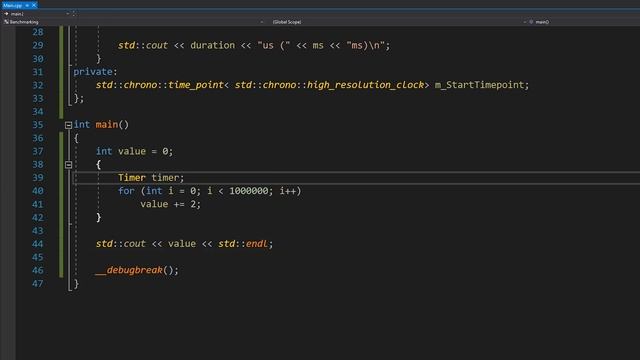
Task: Click line number 47
Action: point(38,283)
